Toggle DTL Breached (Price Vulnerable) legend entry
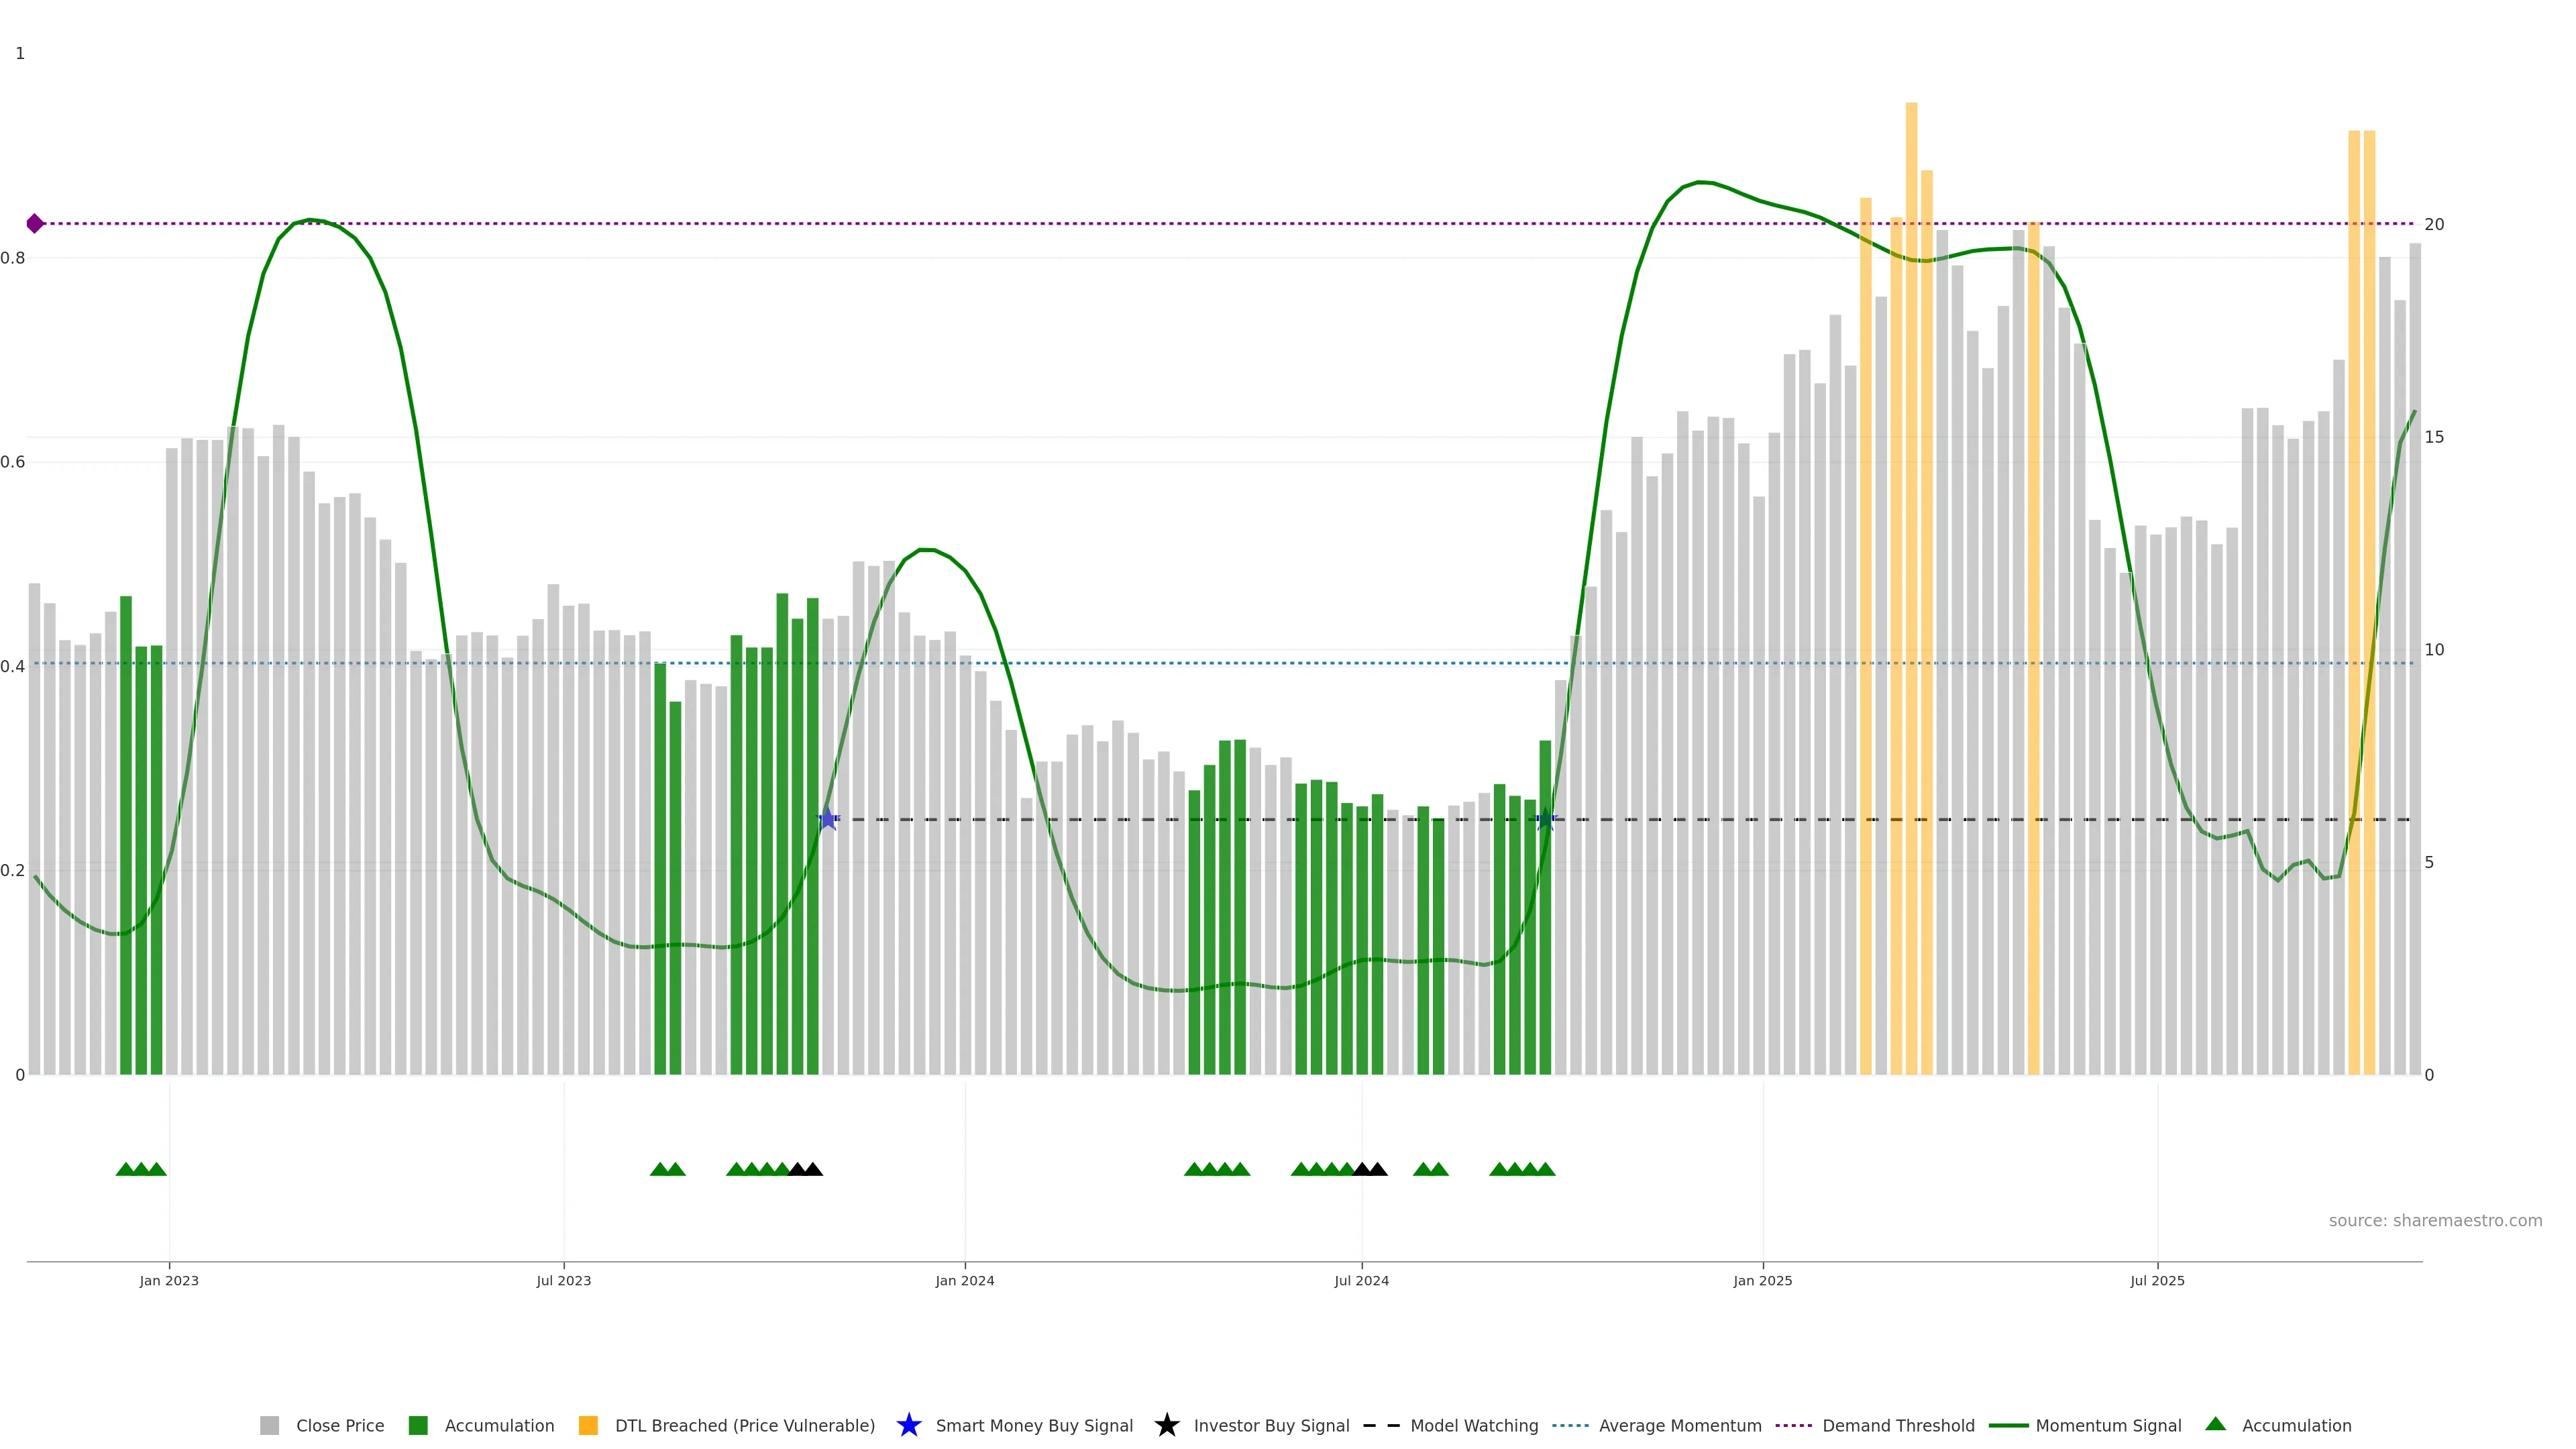The width and height of the screenshot is (2576, 1449). click(744, 1425)
